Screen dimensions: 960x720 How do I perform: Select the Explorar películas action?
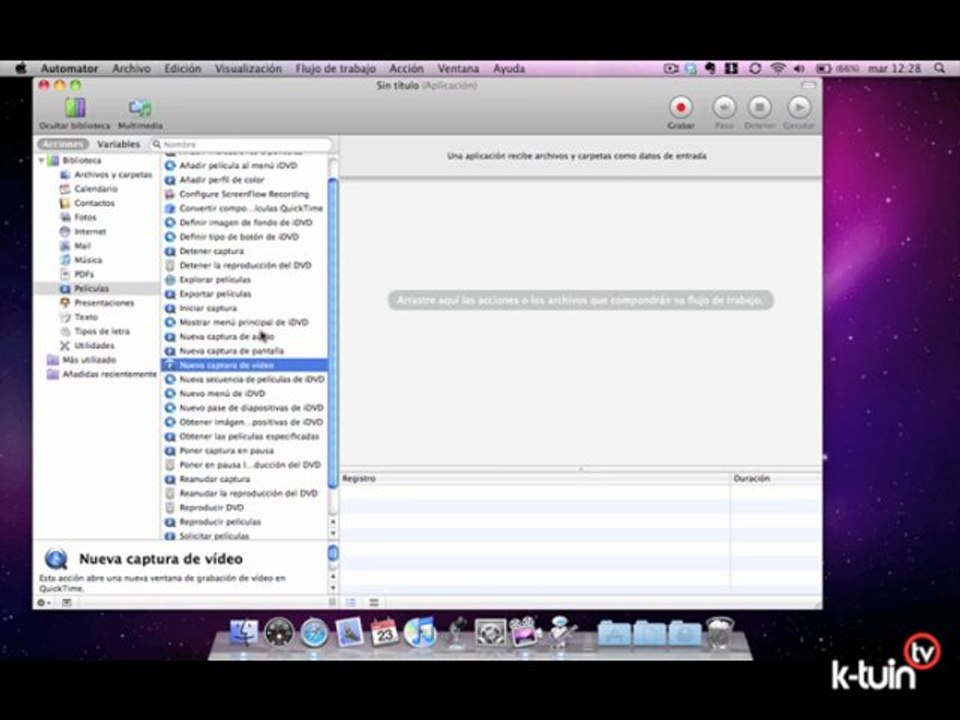(x=215, y=279)
